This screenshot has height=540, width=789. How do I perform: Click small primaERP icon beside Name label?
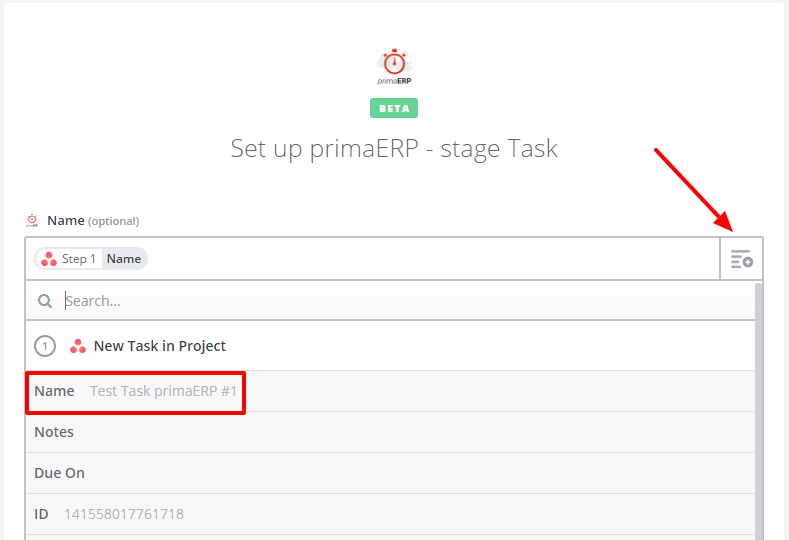click(x=32, y=220)
